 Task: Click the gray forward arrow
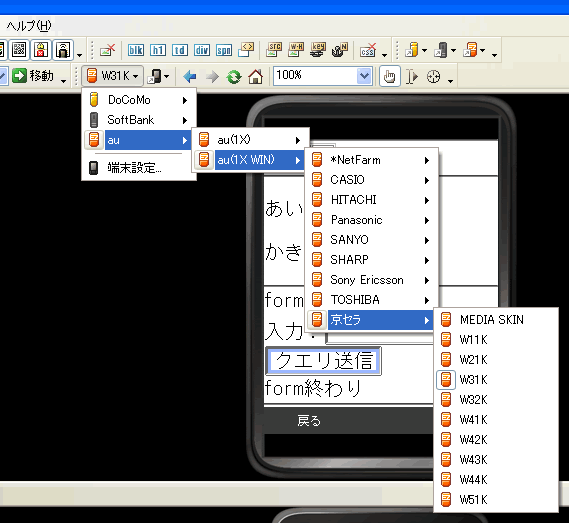coord(212,77)
